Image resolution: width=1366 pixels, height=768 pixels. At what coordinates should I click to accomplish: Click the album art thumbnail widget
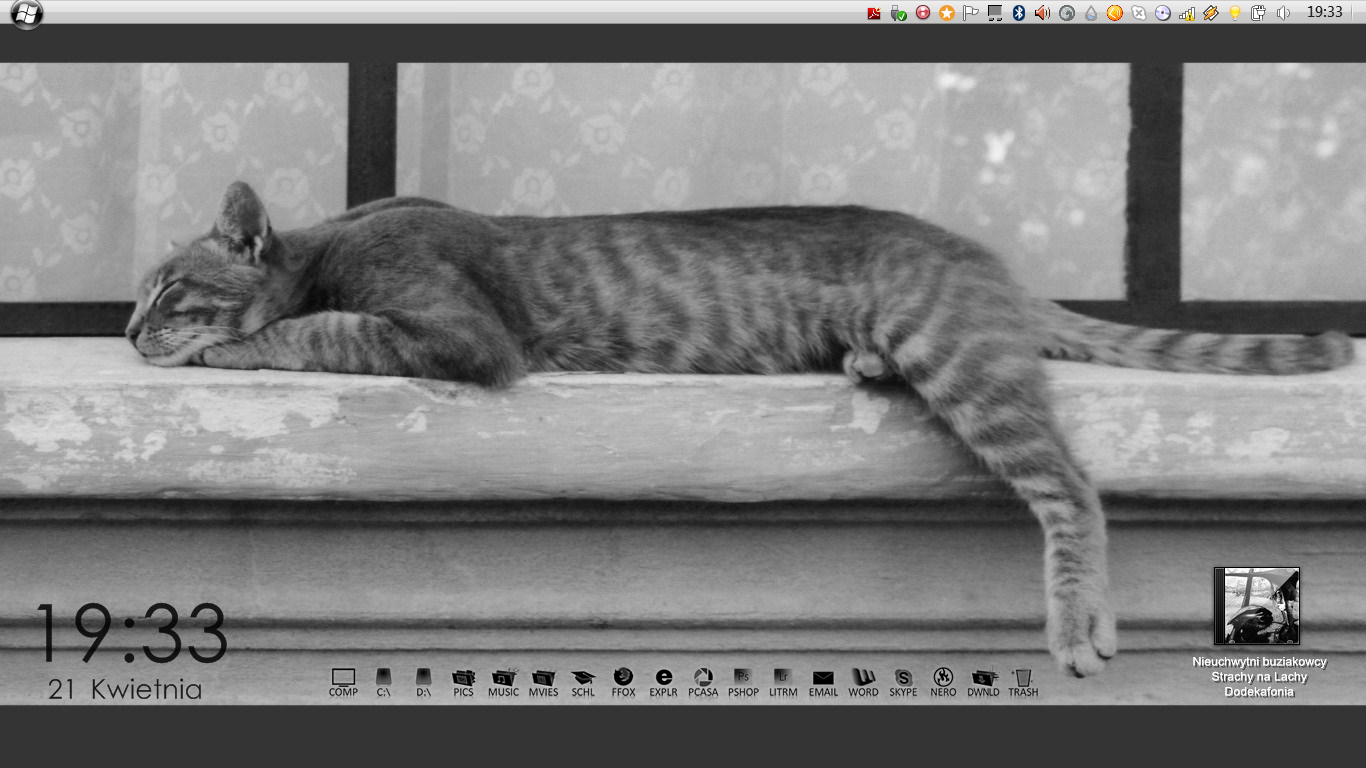[1256, 606]
